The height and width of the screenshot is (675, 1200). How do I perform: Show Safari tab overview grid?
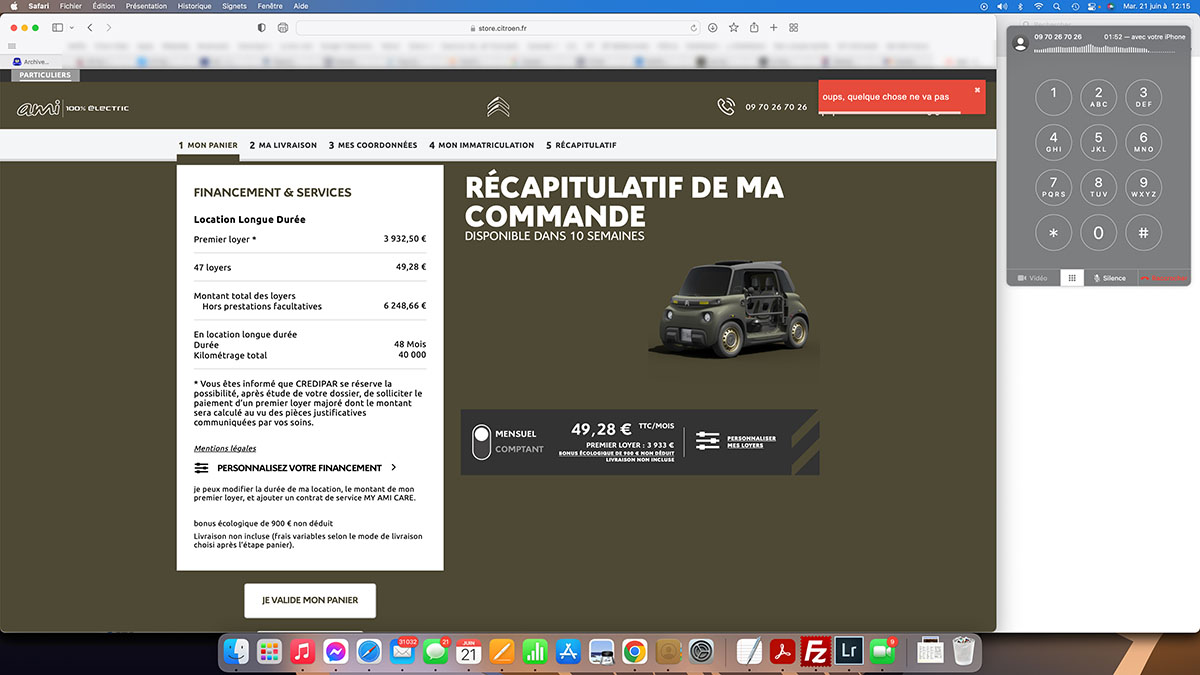(x=794, y=28)
